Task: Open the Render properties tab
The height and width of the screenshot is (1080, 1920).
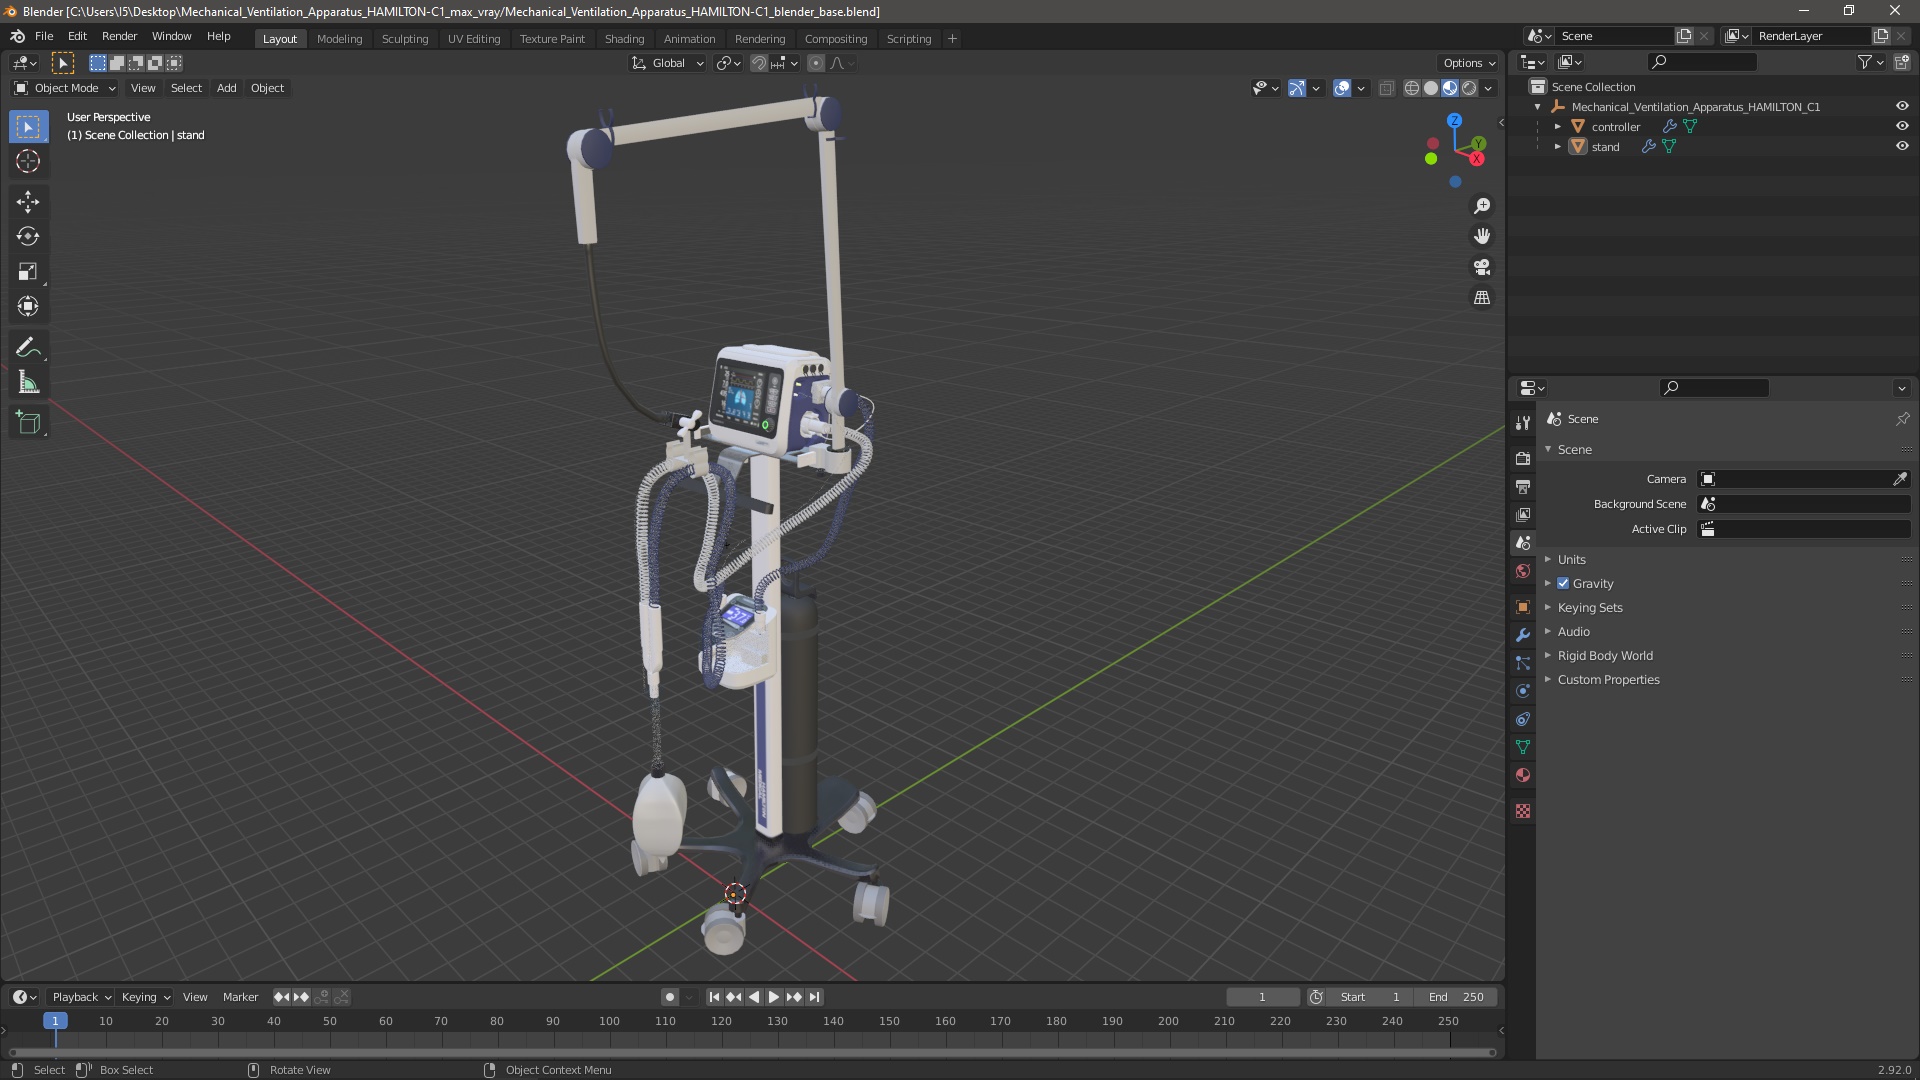Action: [x=1523, y=459]
